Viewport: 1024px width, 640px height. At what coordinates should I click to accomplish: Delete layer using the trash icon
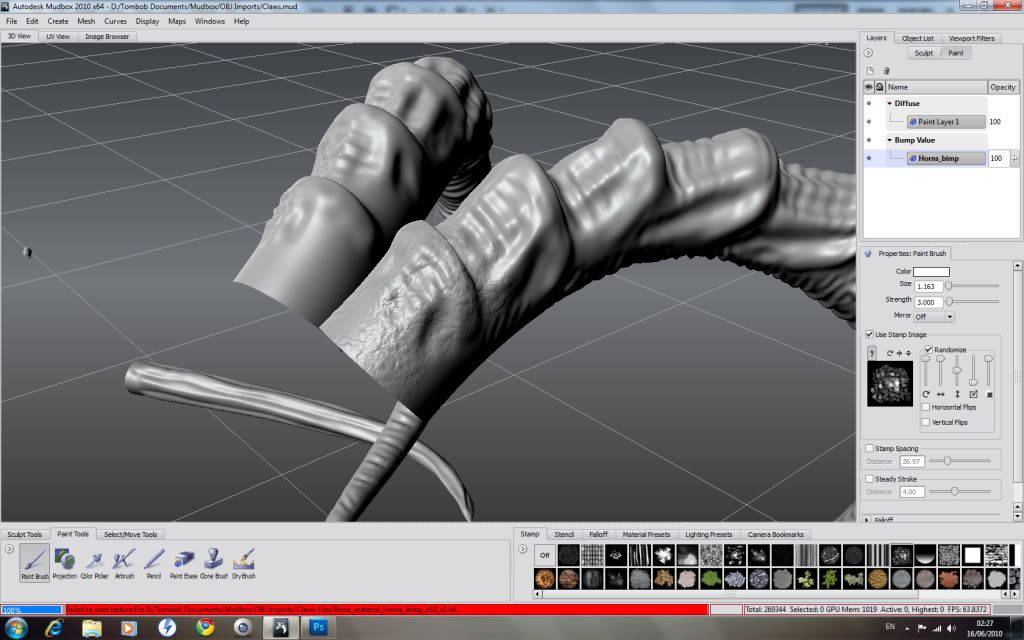[886, 70]
